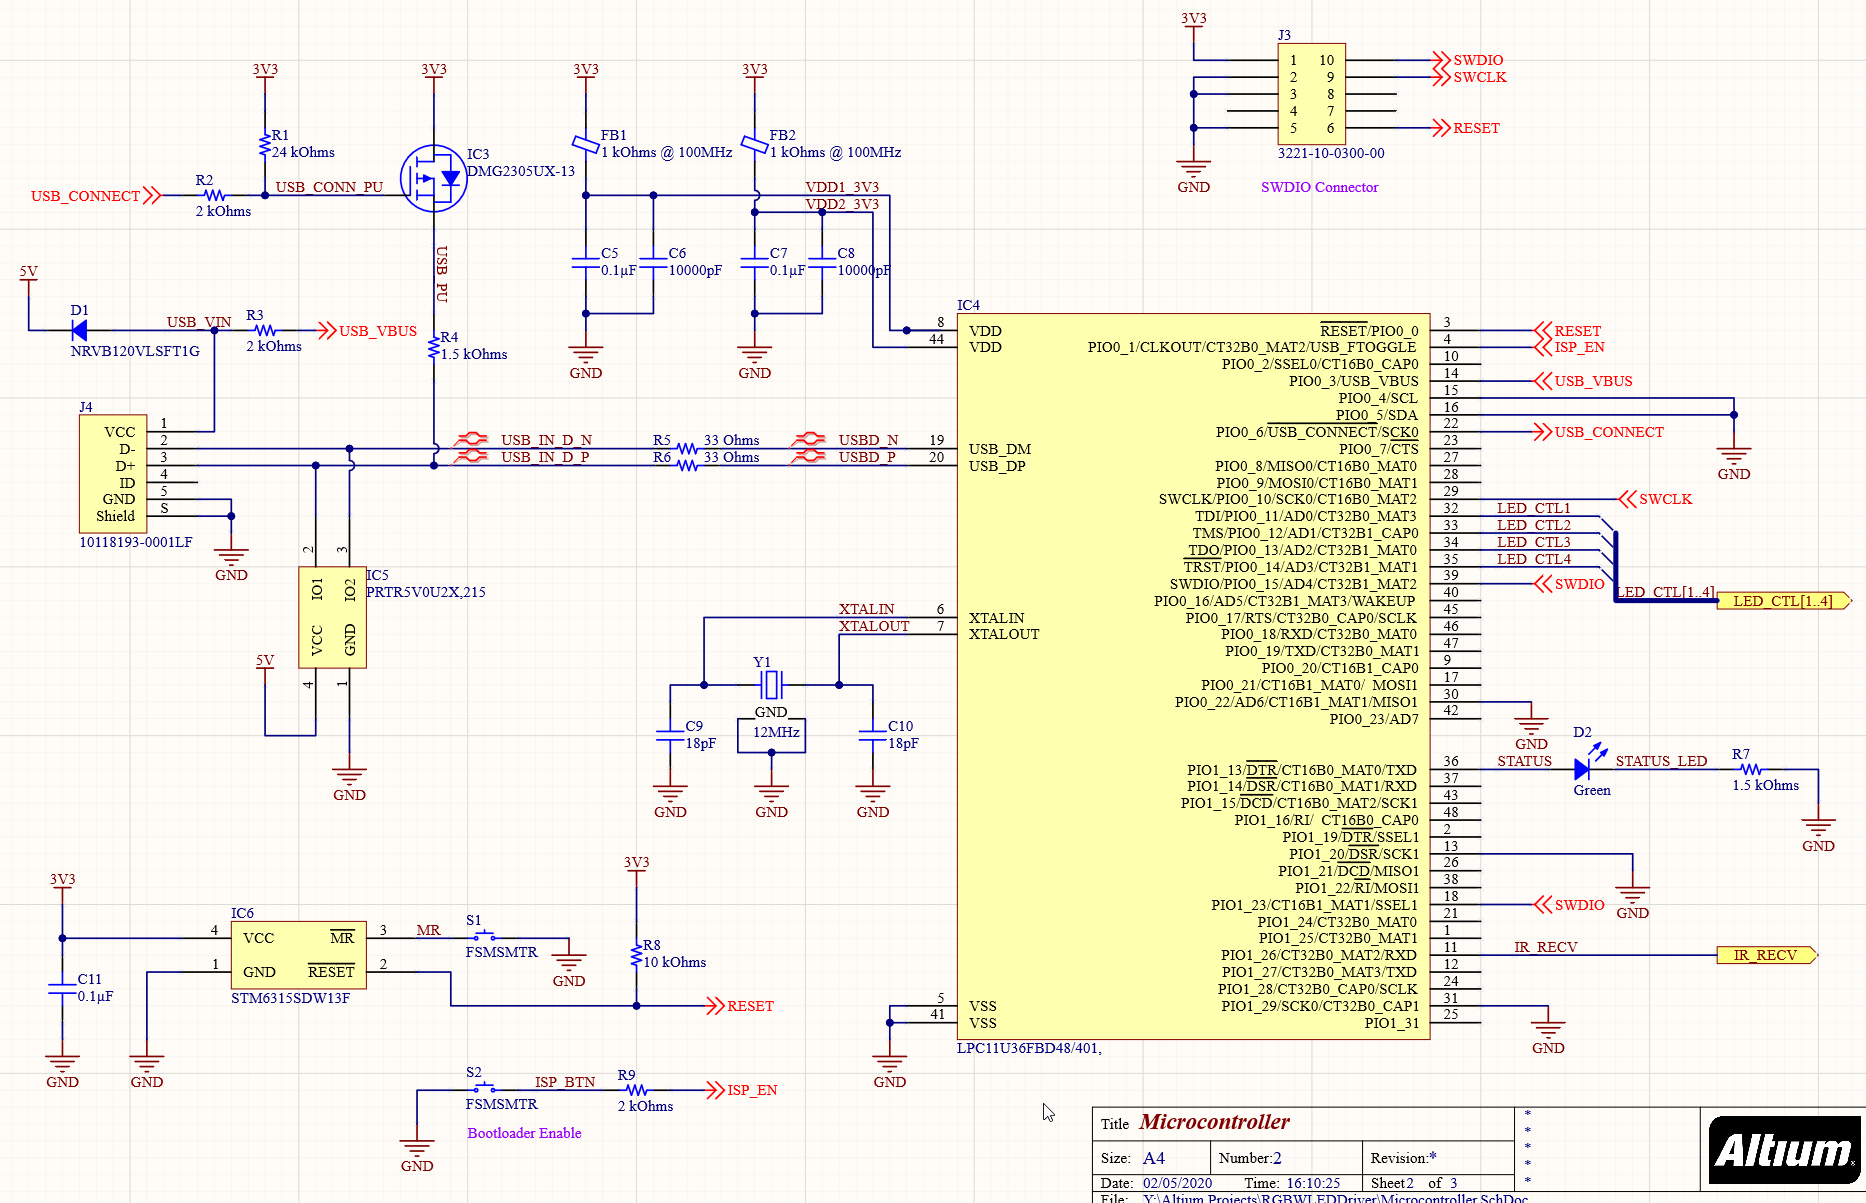Click the R7 resistor near STATUS_LED
This screenshot has width=1866, height=1203.
tap(1751, 769)
